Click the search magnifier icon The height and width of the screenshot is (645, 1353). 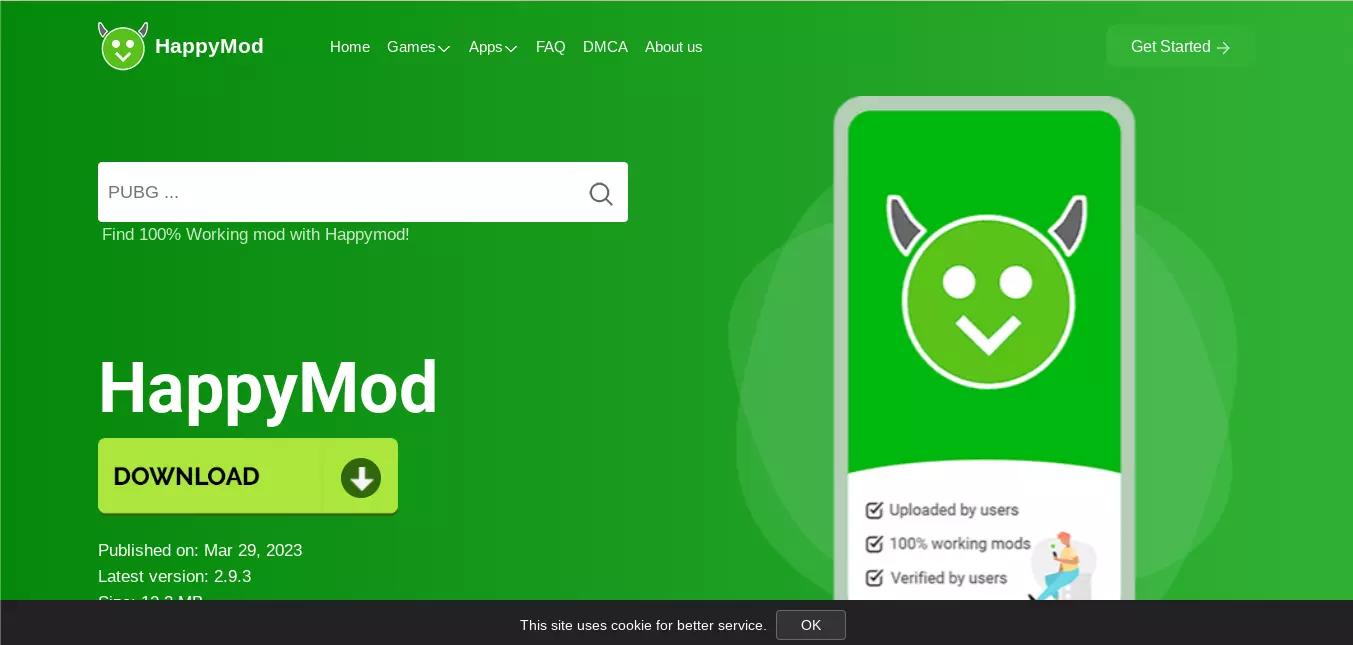click(600, 193)
